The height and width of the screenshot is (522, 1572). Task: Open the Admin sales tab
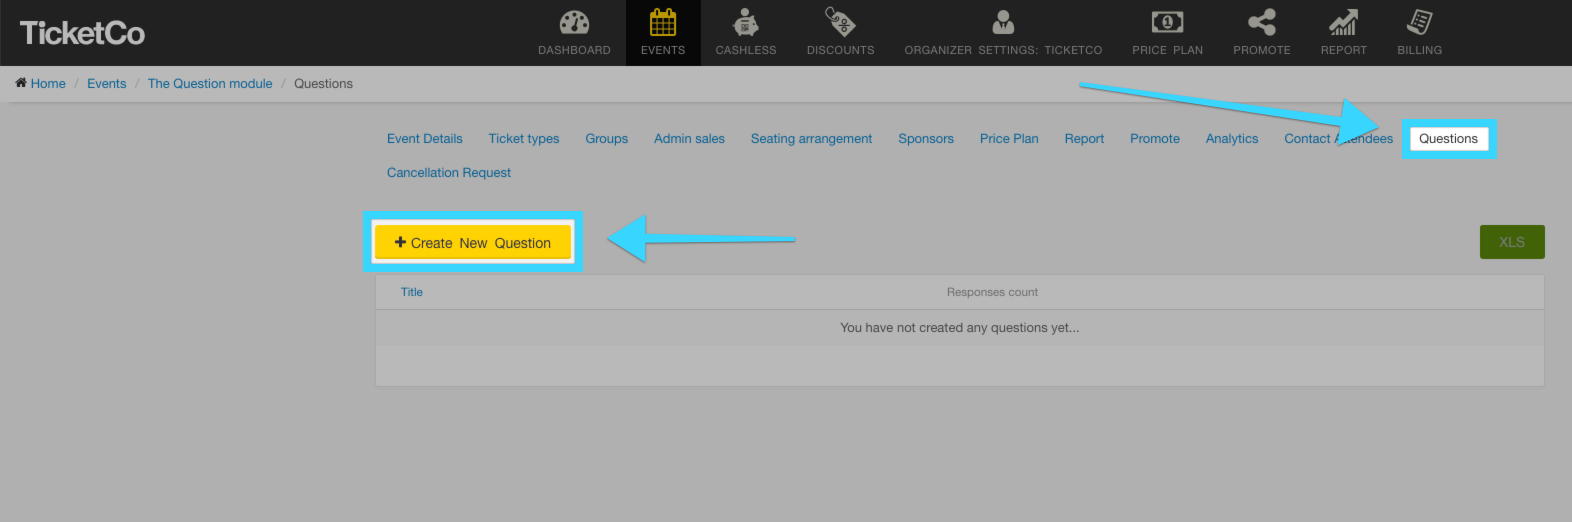pos(689,139)
